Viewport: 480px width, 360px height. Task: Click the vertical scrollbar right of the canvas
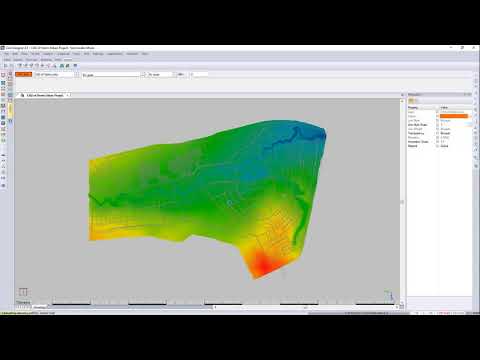tap(402, 201)
